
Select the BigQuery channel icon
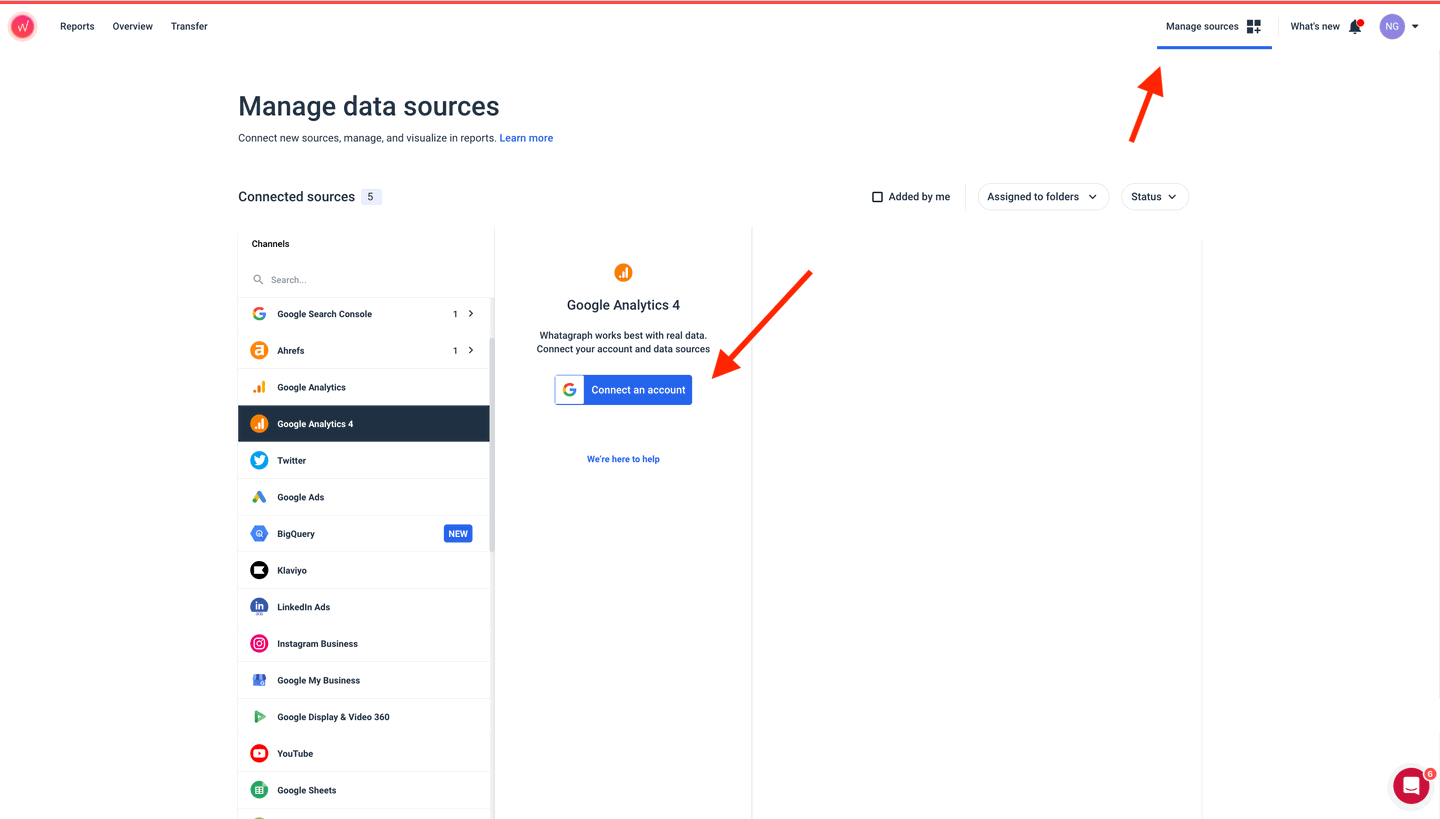click(259, 534)
